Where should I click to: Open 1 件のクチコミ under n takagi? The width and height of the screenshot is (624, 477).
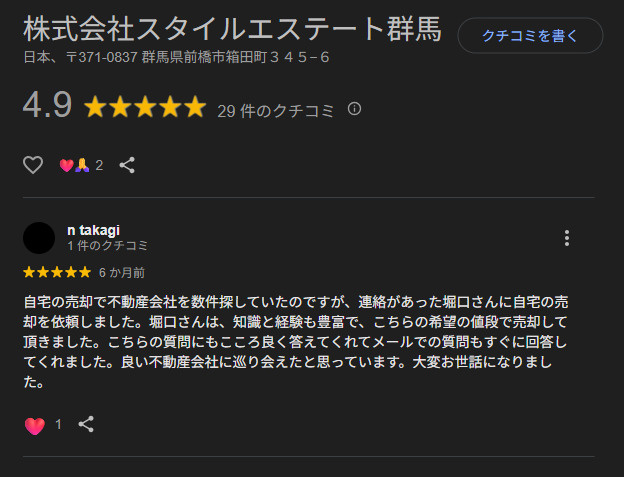tap(107, 245)
